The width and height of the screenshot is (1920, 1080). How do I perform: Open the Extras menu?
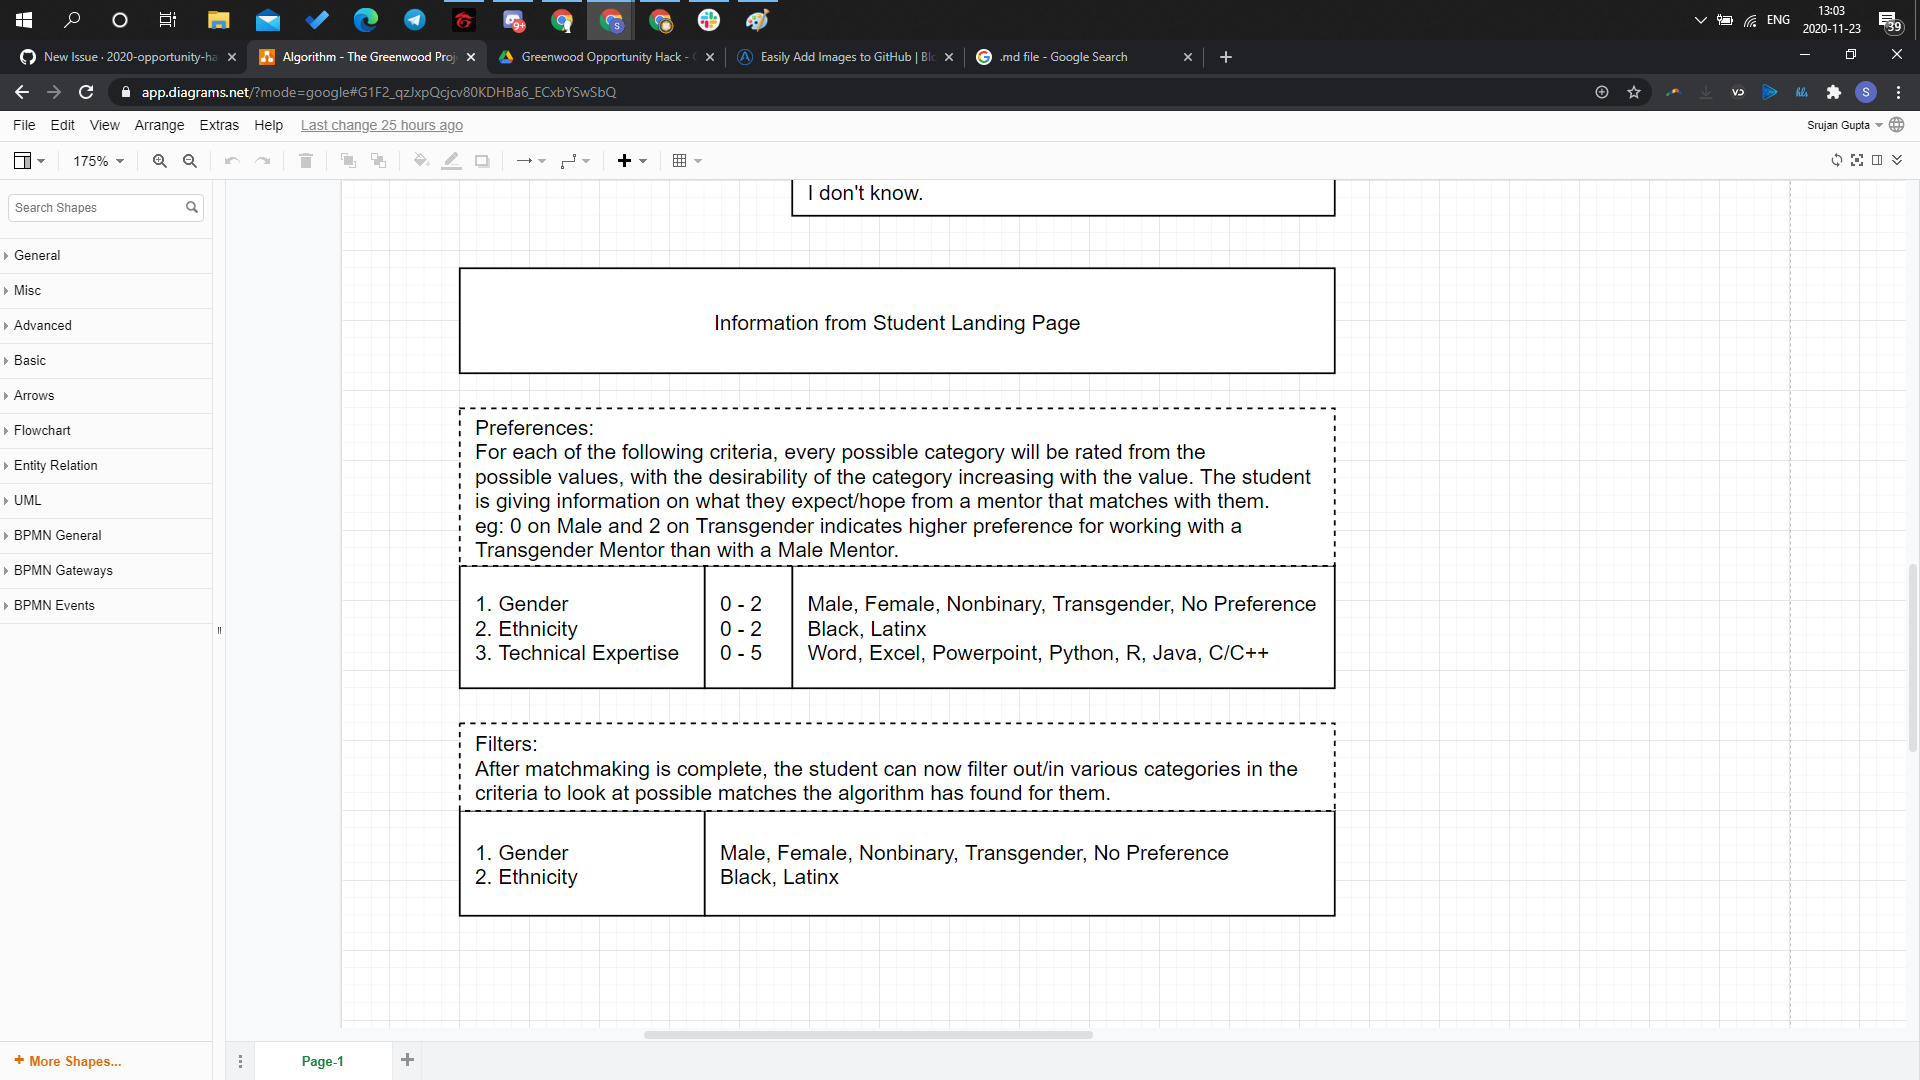pos(218,125)
